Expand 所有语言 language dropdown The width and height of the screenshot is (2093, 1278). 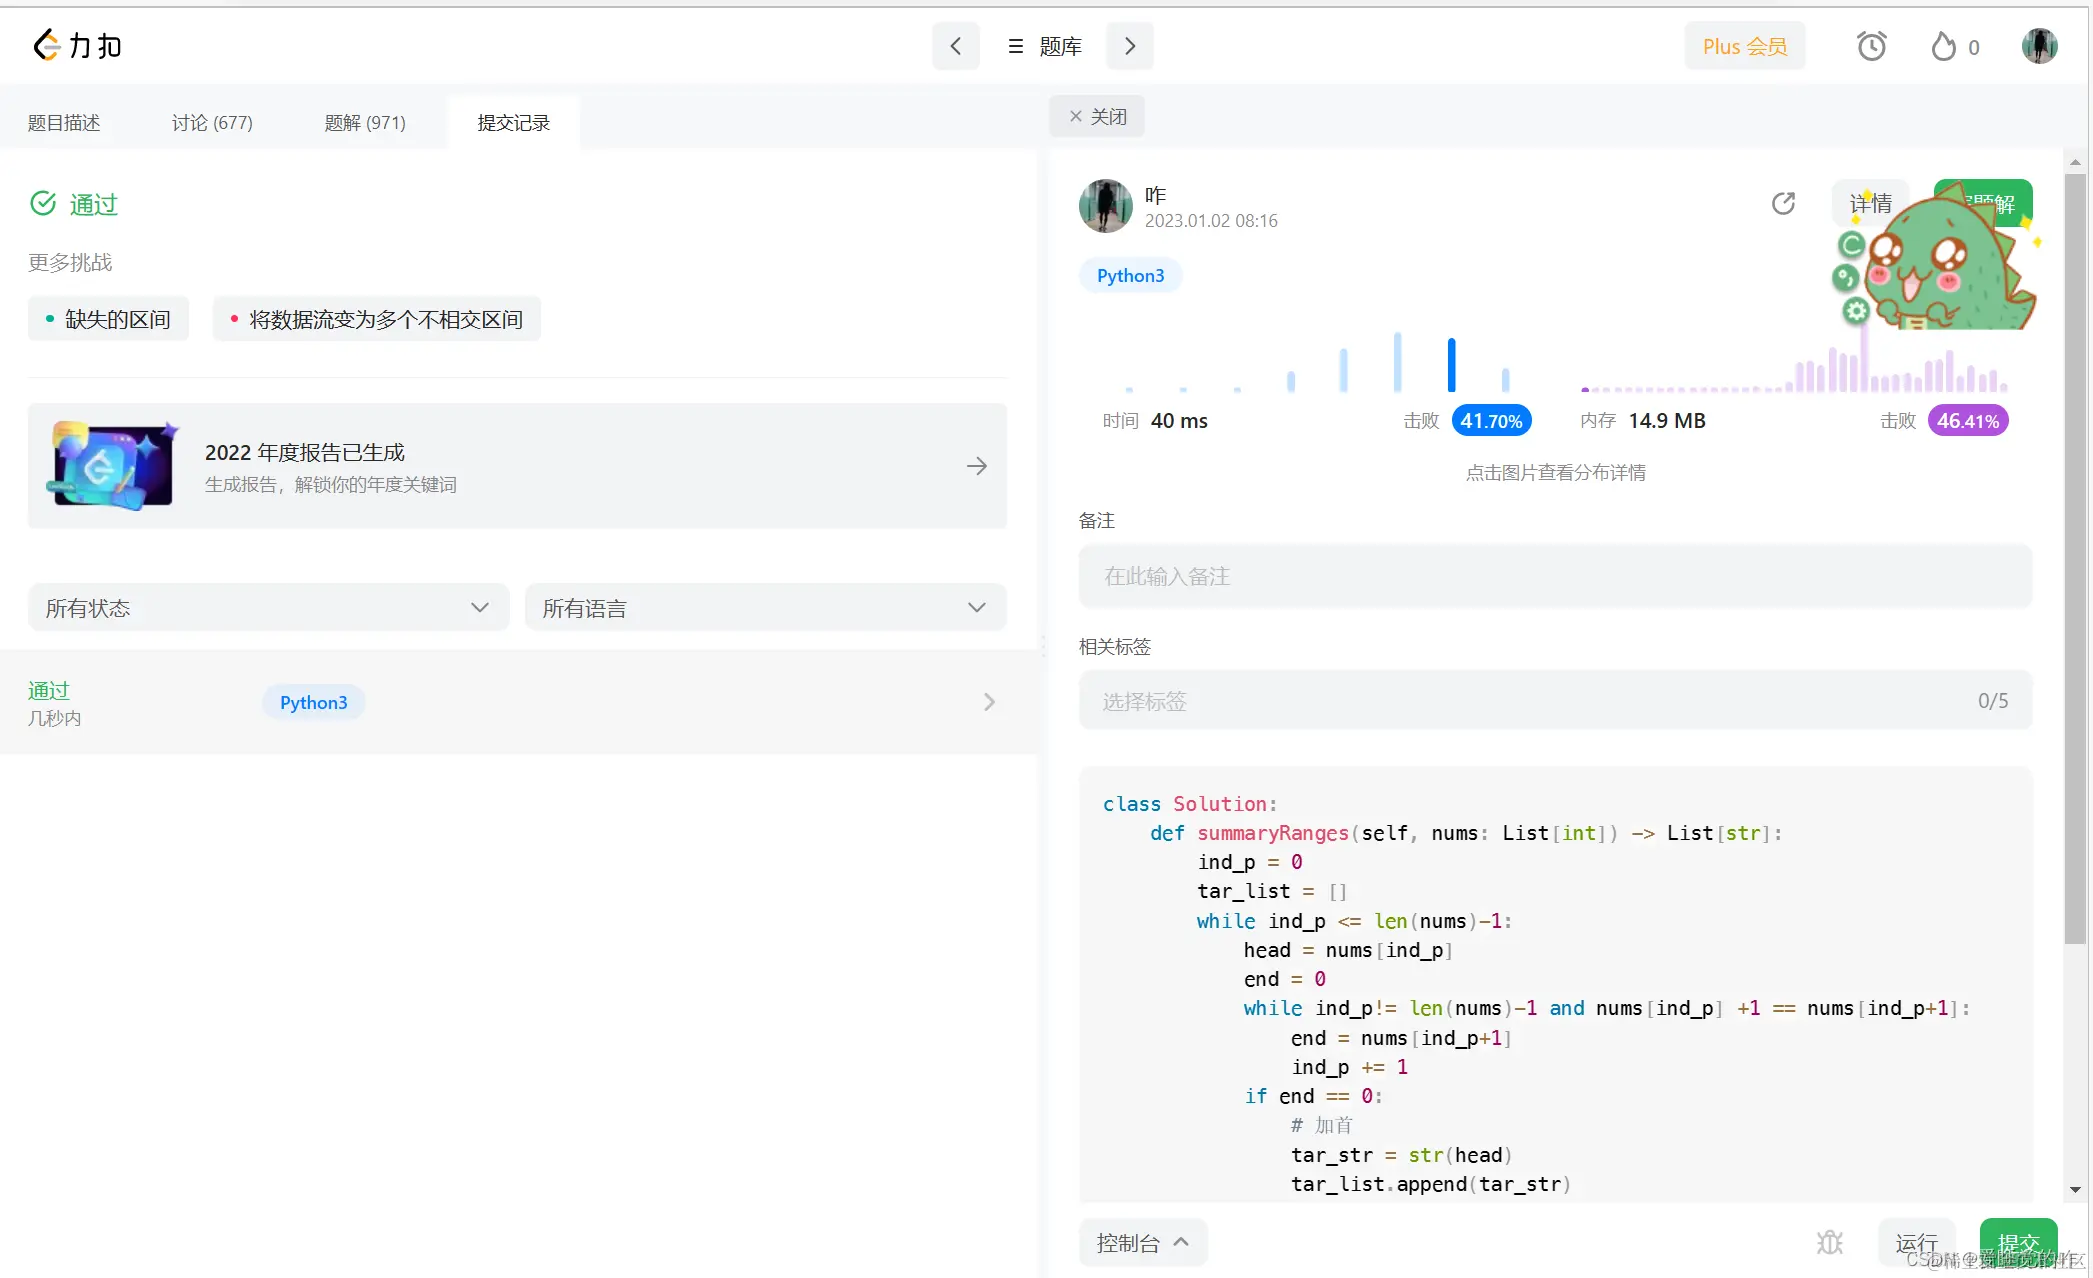[x=764, y=608]
